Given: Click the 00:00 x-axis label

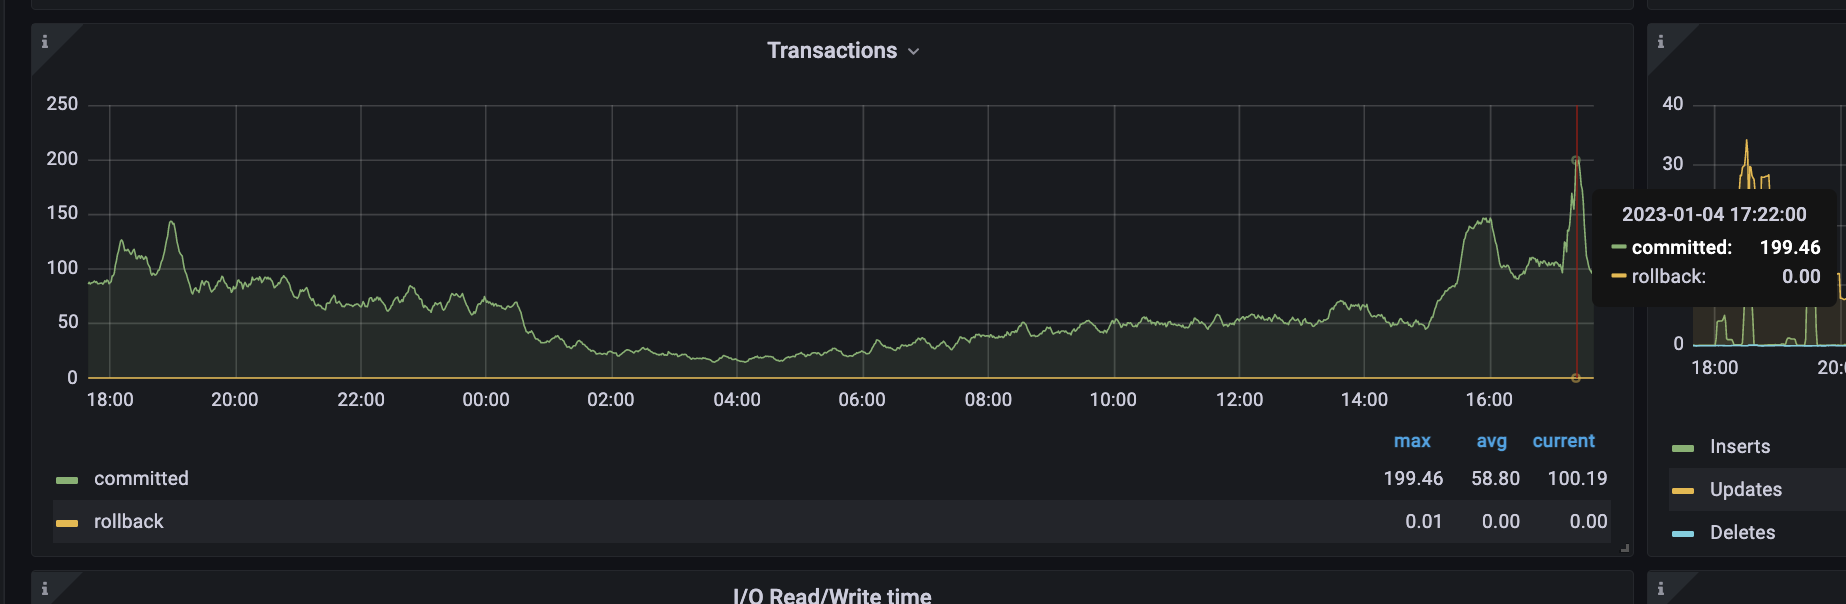Looking at the screenshot, I should (486, 400).
